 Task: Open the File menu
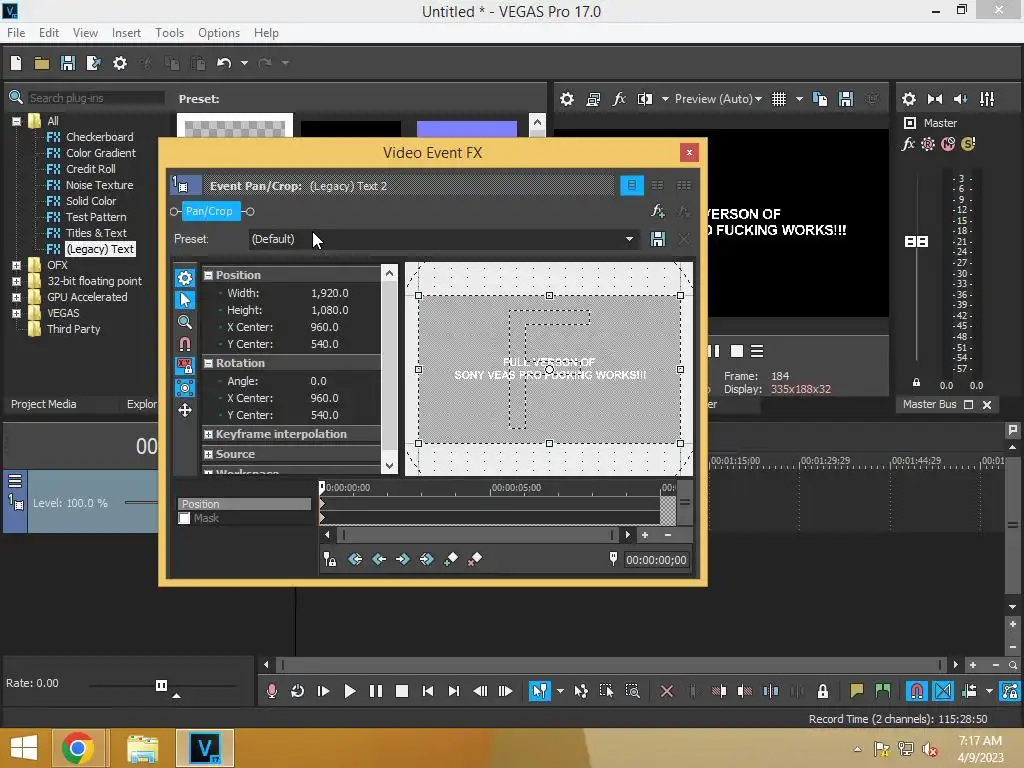click(16, 33)
